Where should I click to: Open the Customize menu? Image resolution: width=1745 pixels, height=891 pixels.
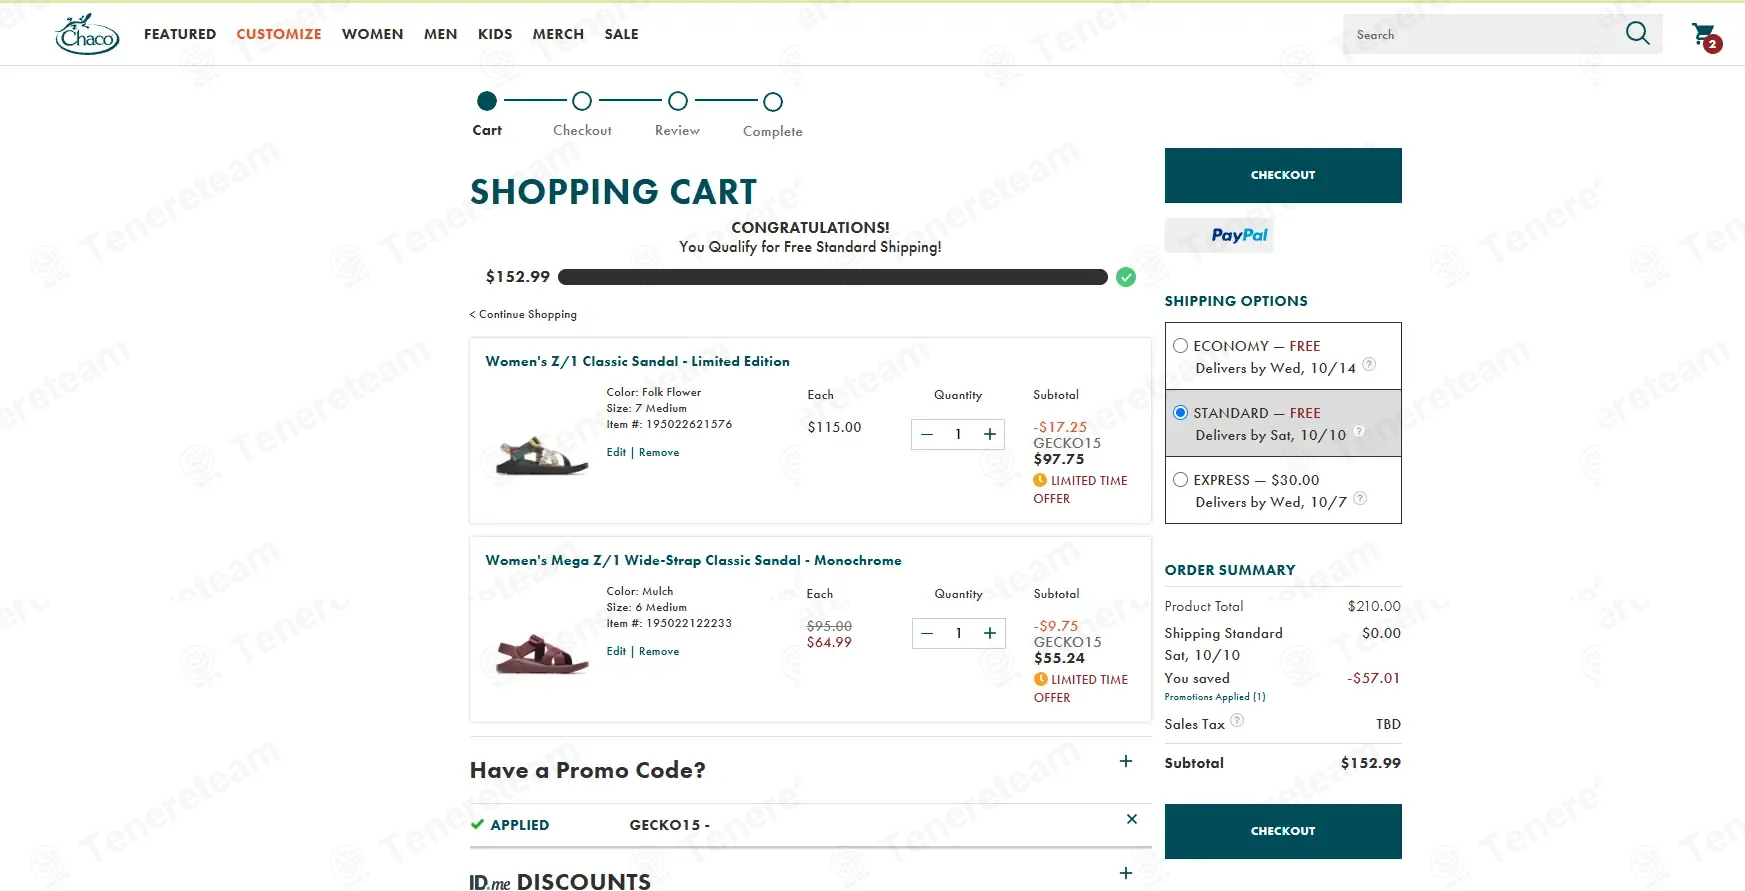click(279, 34)
